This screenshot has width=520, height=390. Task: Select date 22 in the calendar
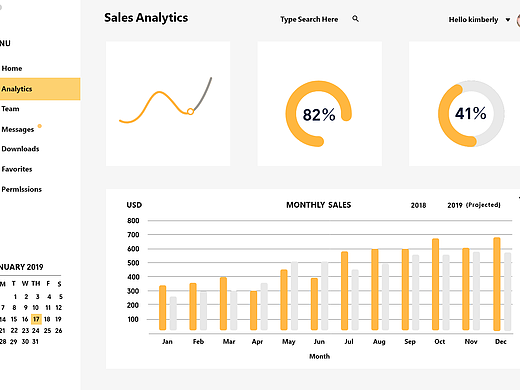14,331
